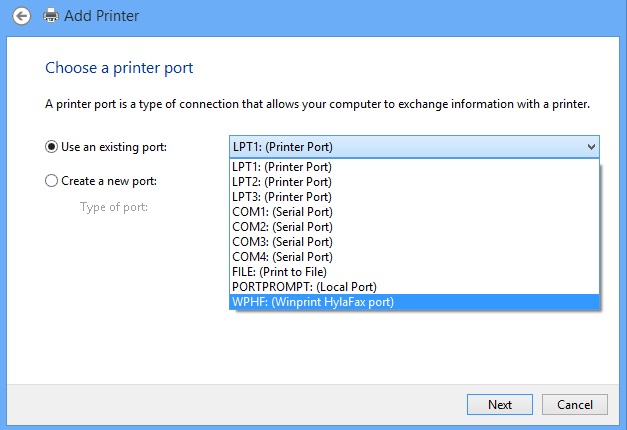Select COM1: (Serial Port) entry
This screenshot has height=430, width=627.
[x=414, y=212]
